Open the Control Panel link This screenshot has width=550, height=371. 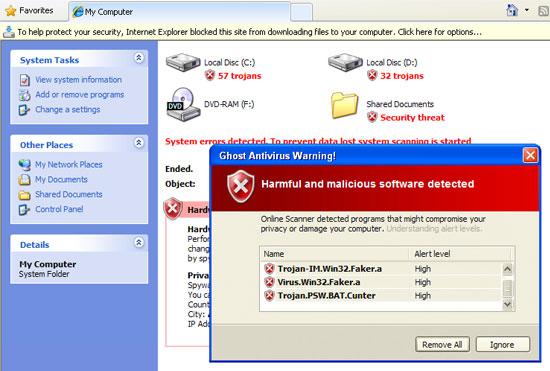tap(59, 209)
